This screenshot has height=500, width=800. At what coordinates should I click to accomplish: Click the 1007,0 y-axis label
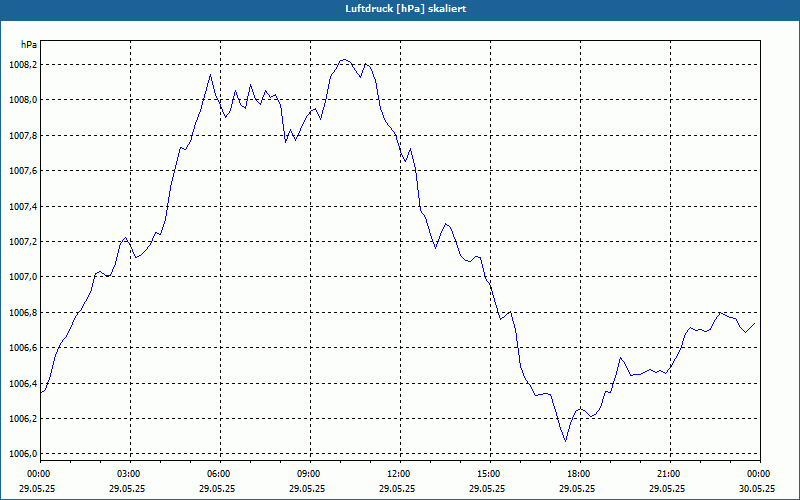tap(23, 277)
